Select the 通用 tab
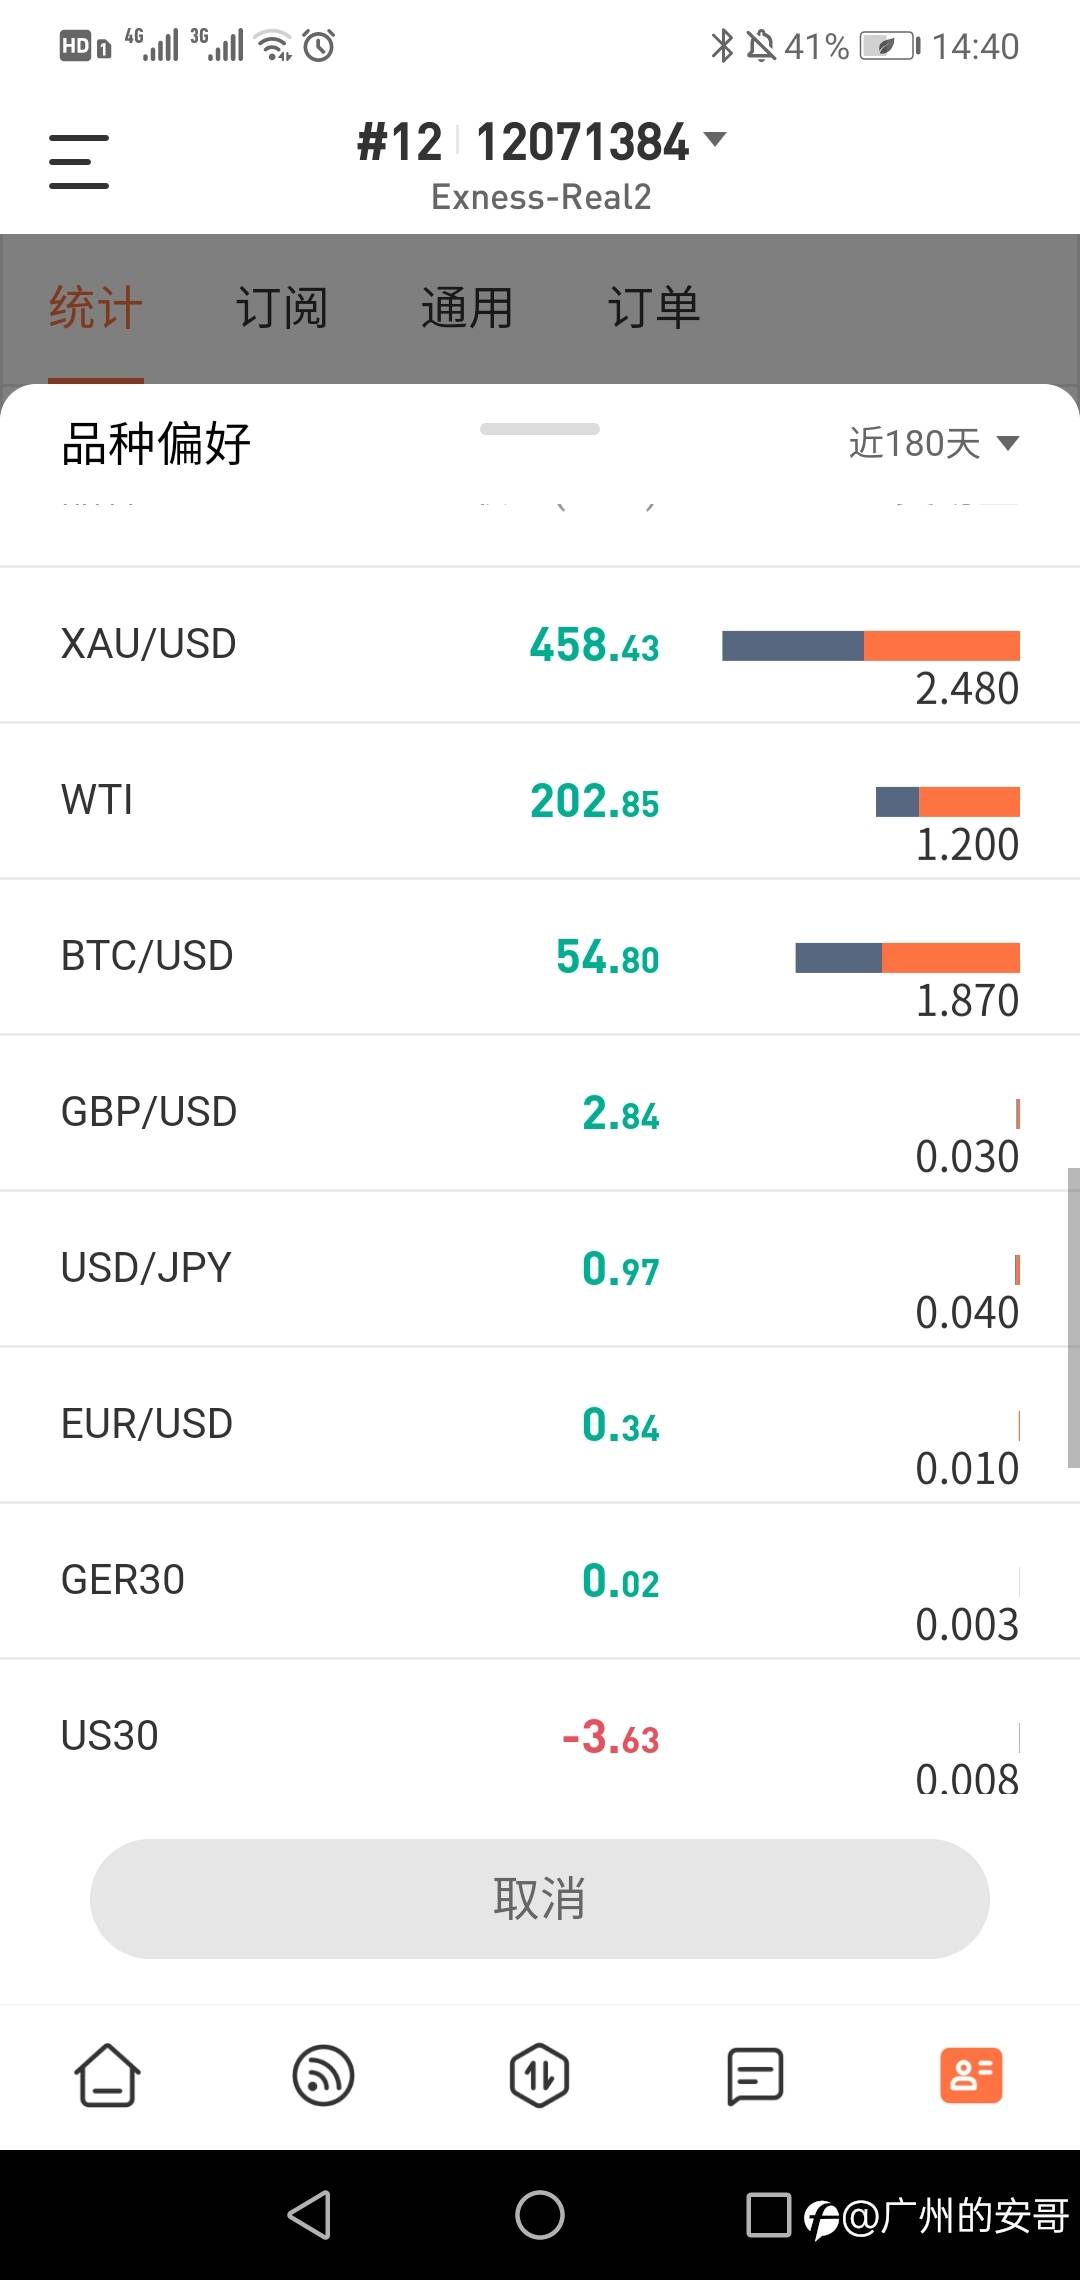Screen dimensions: 1080x2280 click(x=467, y=307)
